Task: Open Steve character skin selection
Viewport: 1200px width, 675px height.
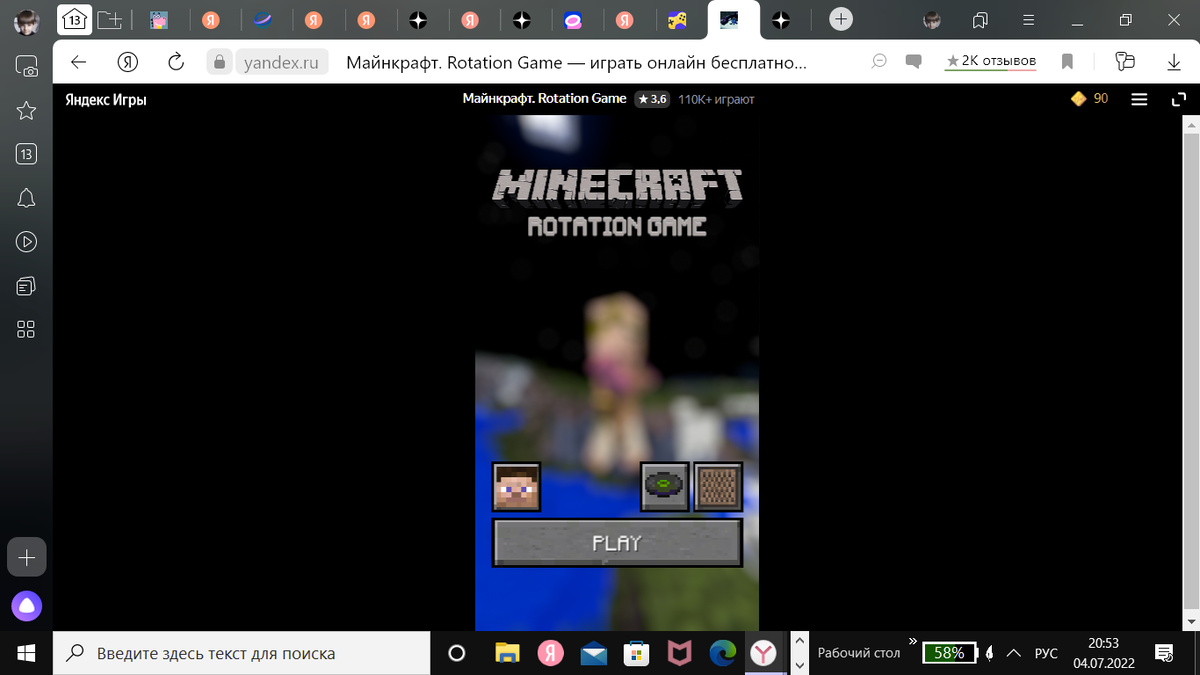Action: coord(516,487)
